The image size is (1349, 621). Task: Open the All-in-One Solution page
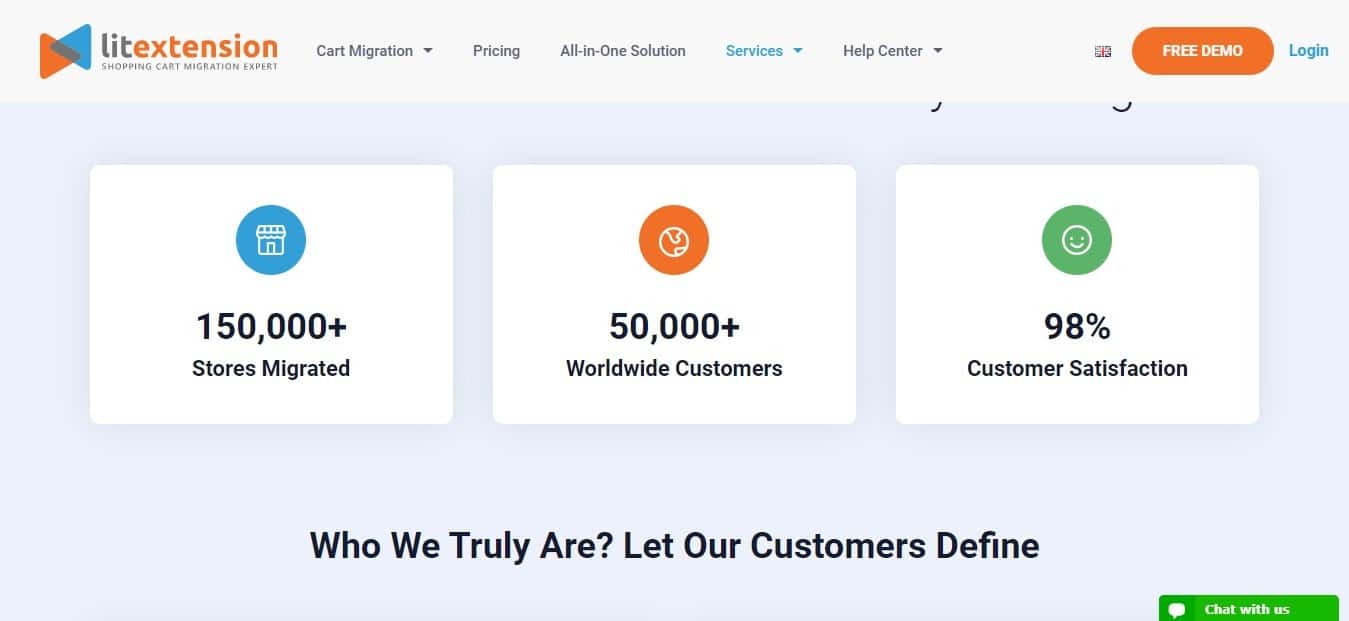pyautogui.click(x=622, y=51)
